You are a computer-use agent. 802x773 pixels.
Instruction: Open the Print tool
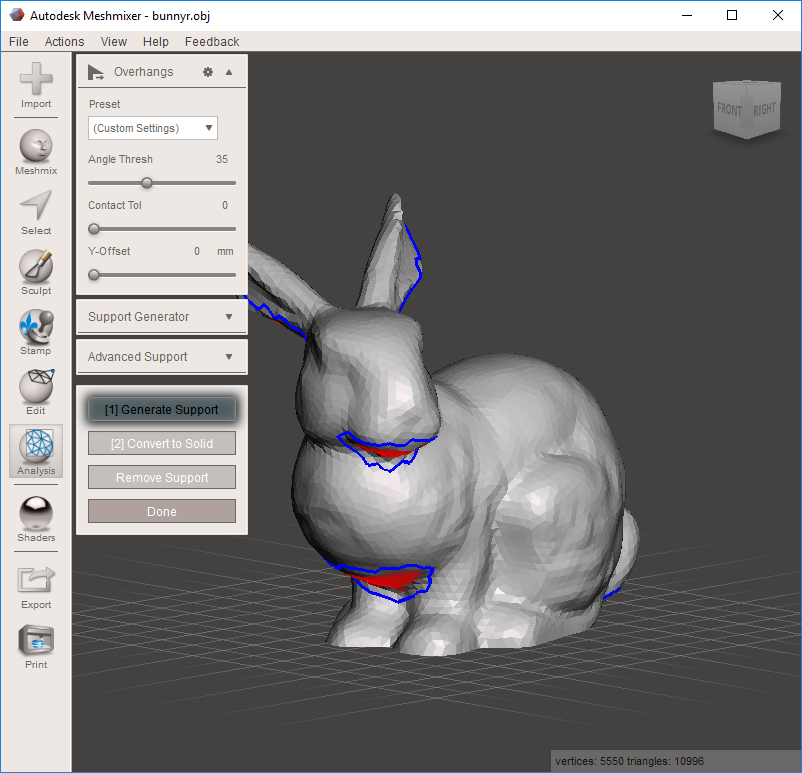click(36, 640)
